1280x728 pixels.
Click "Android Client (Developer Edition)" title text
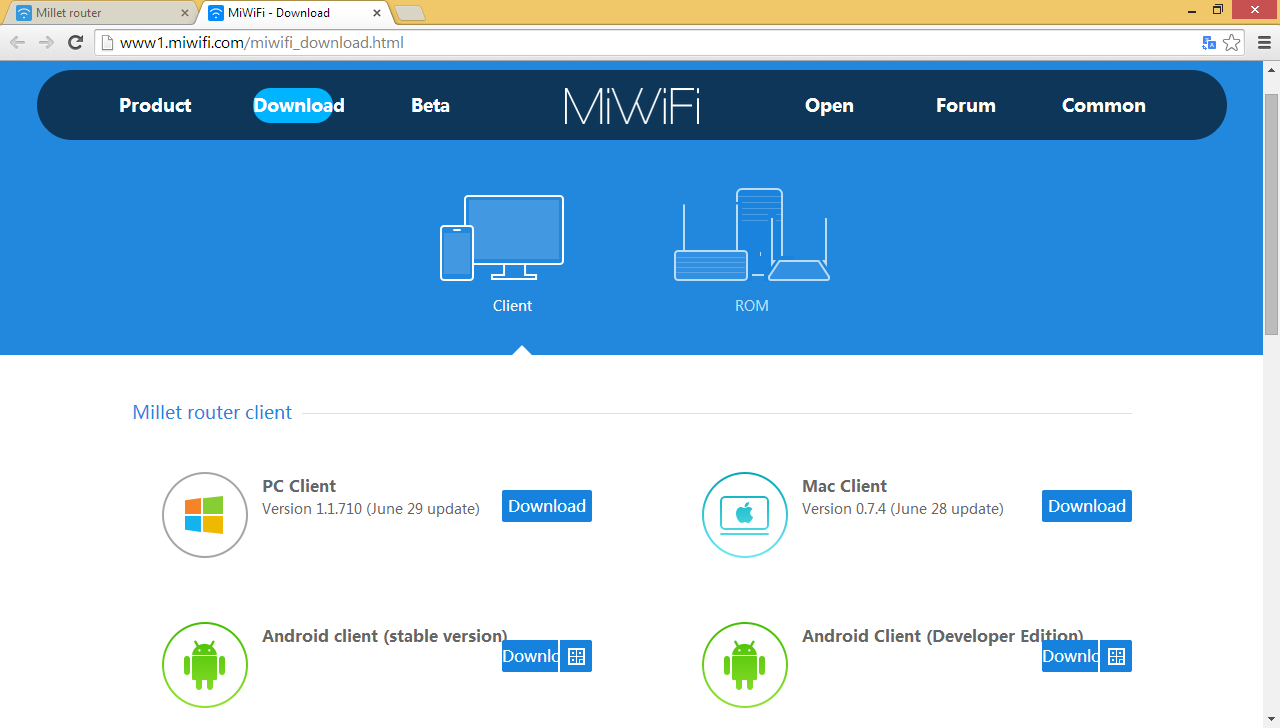[943, 636]
